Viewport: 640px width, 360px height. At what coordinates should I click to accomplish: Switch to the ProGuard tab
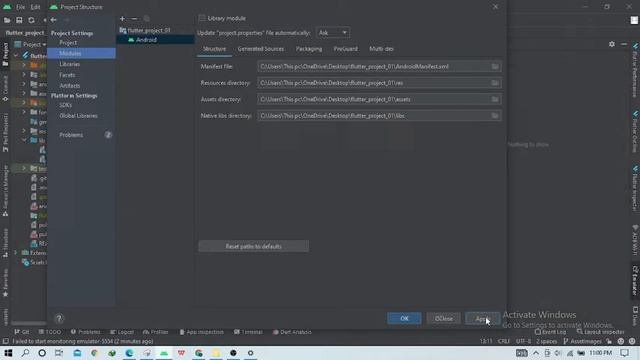[345, 49]
